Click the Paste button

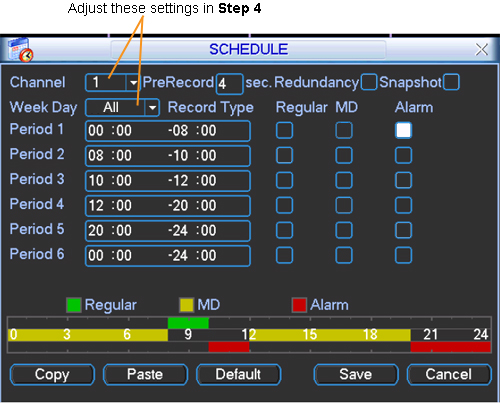point(145,374)
